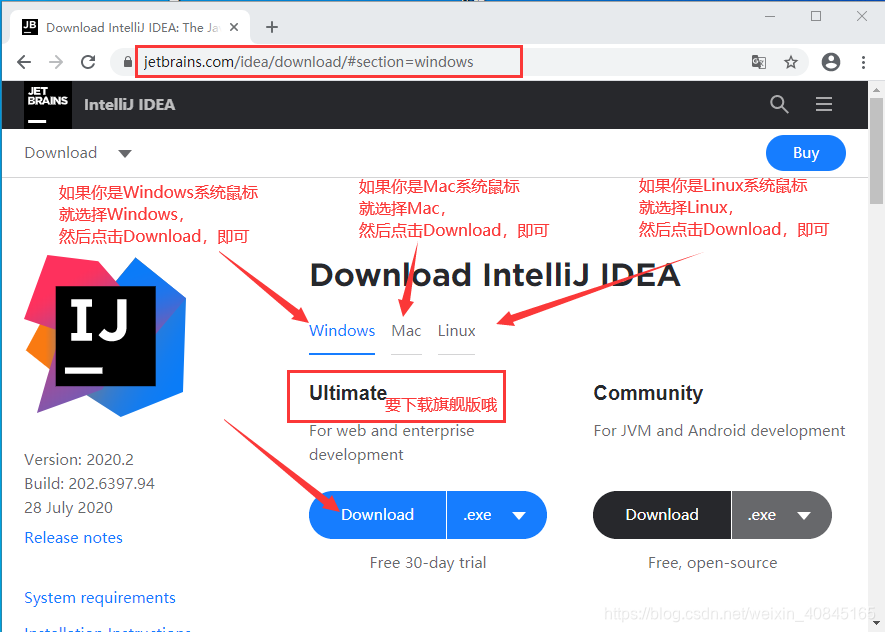885x632 pixels.
Task: Expand the Download dropdown arrow
Action: (x=125, y=153)
